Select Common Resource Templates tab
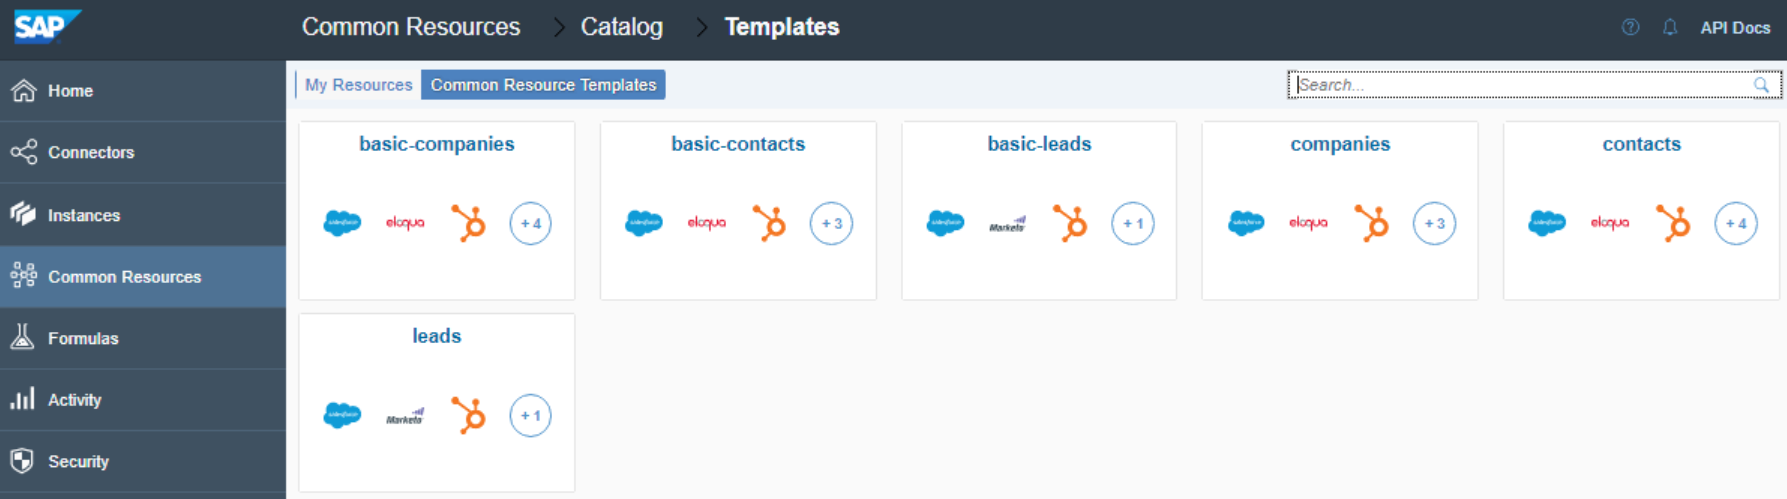Screen dimensions: 1787x499 [x=543, y=85]
